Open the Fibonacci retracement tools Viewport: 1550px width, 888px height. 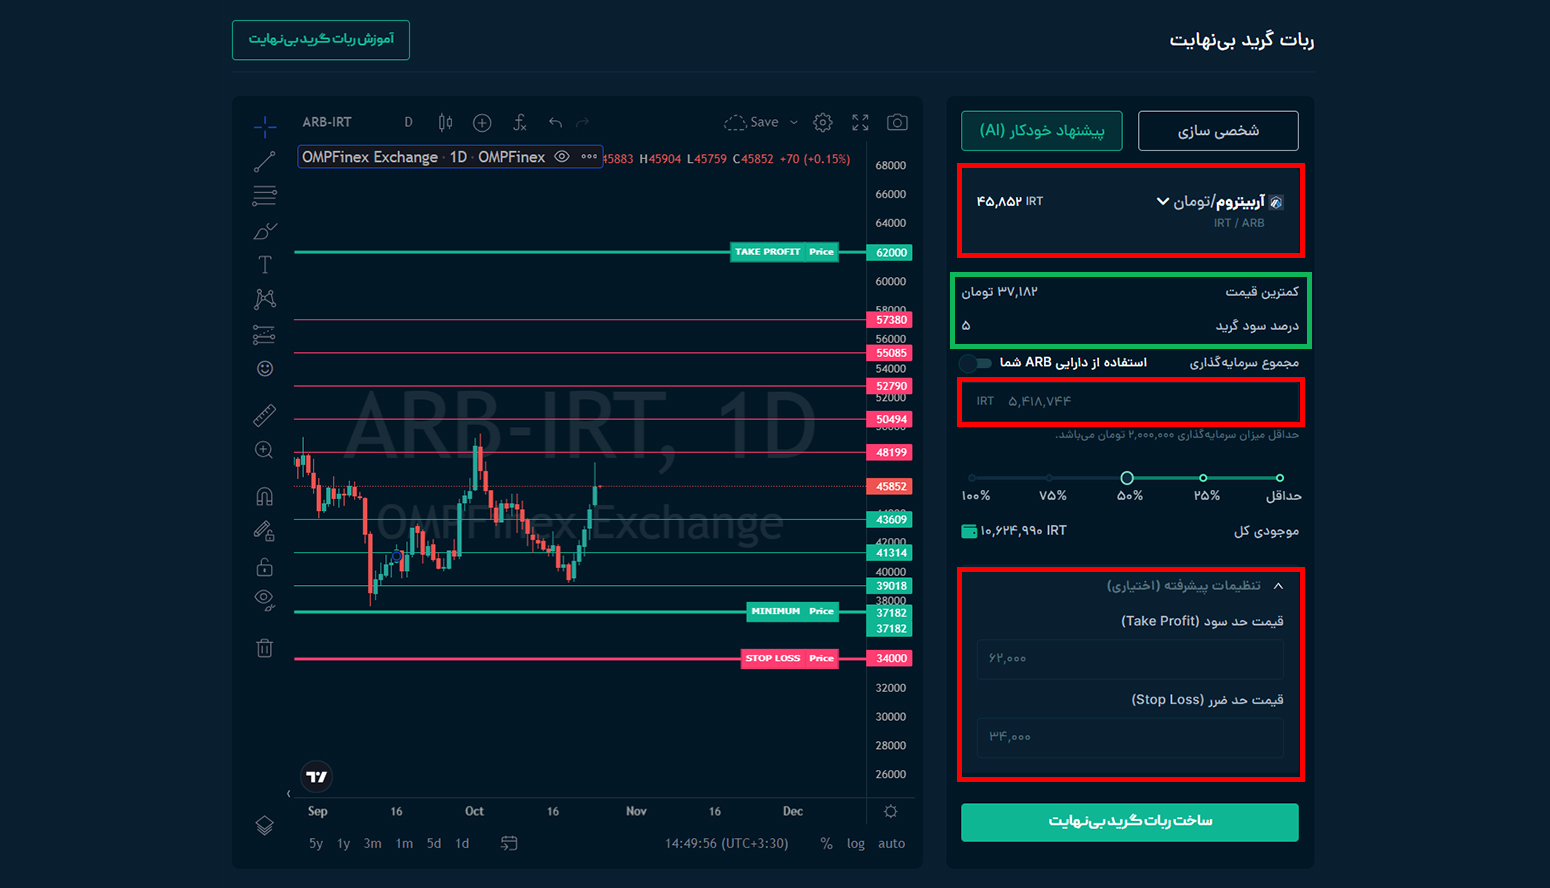[x=264, y=195]
